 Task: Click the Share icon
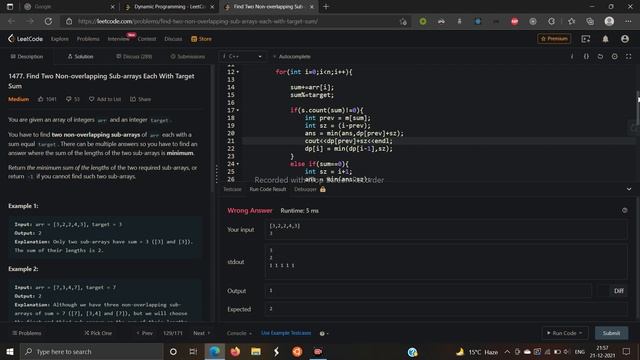coord(133,99)
